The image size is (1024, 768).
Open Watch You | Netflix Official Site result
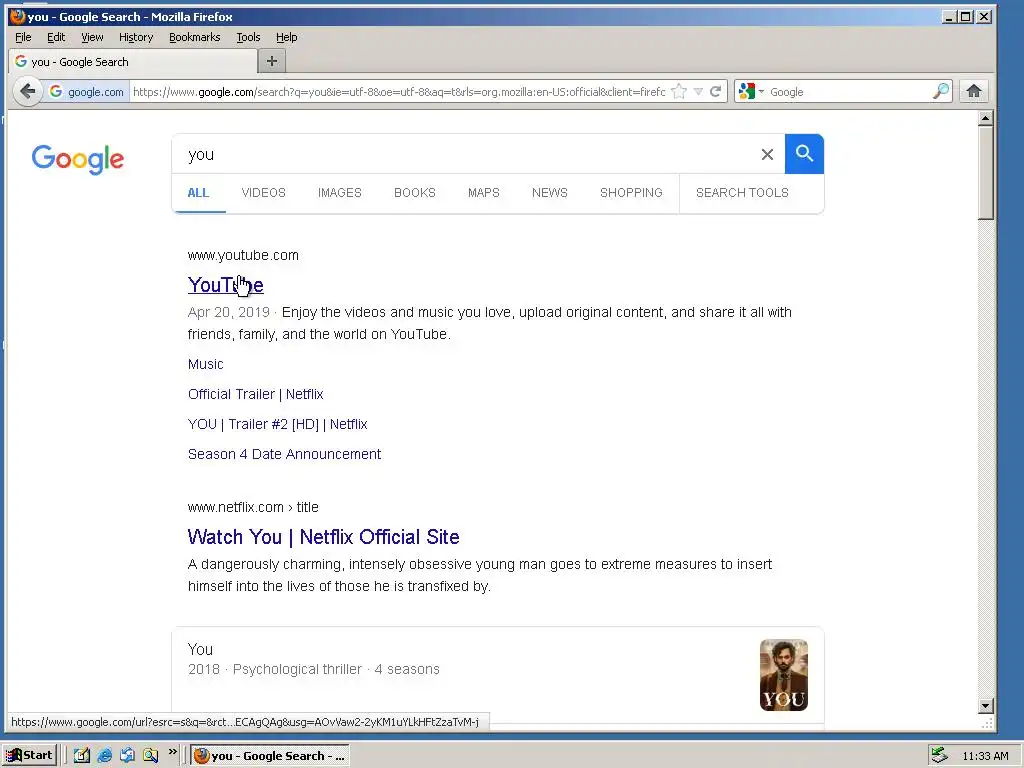[323, 537]
